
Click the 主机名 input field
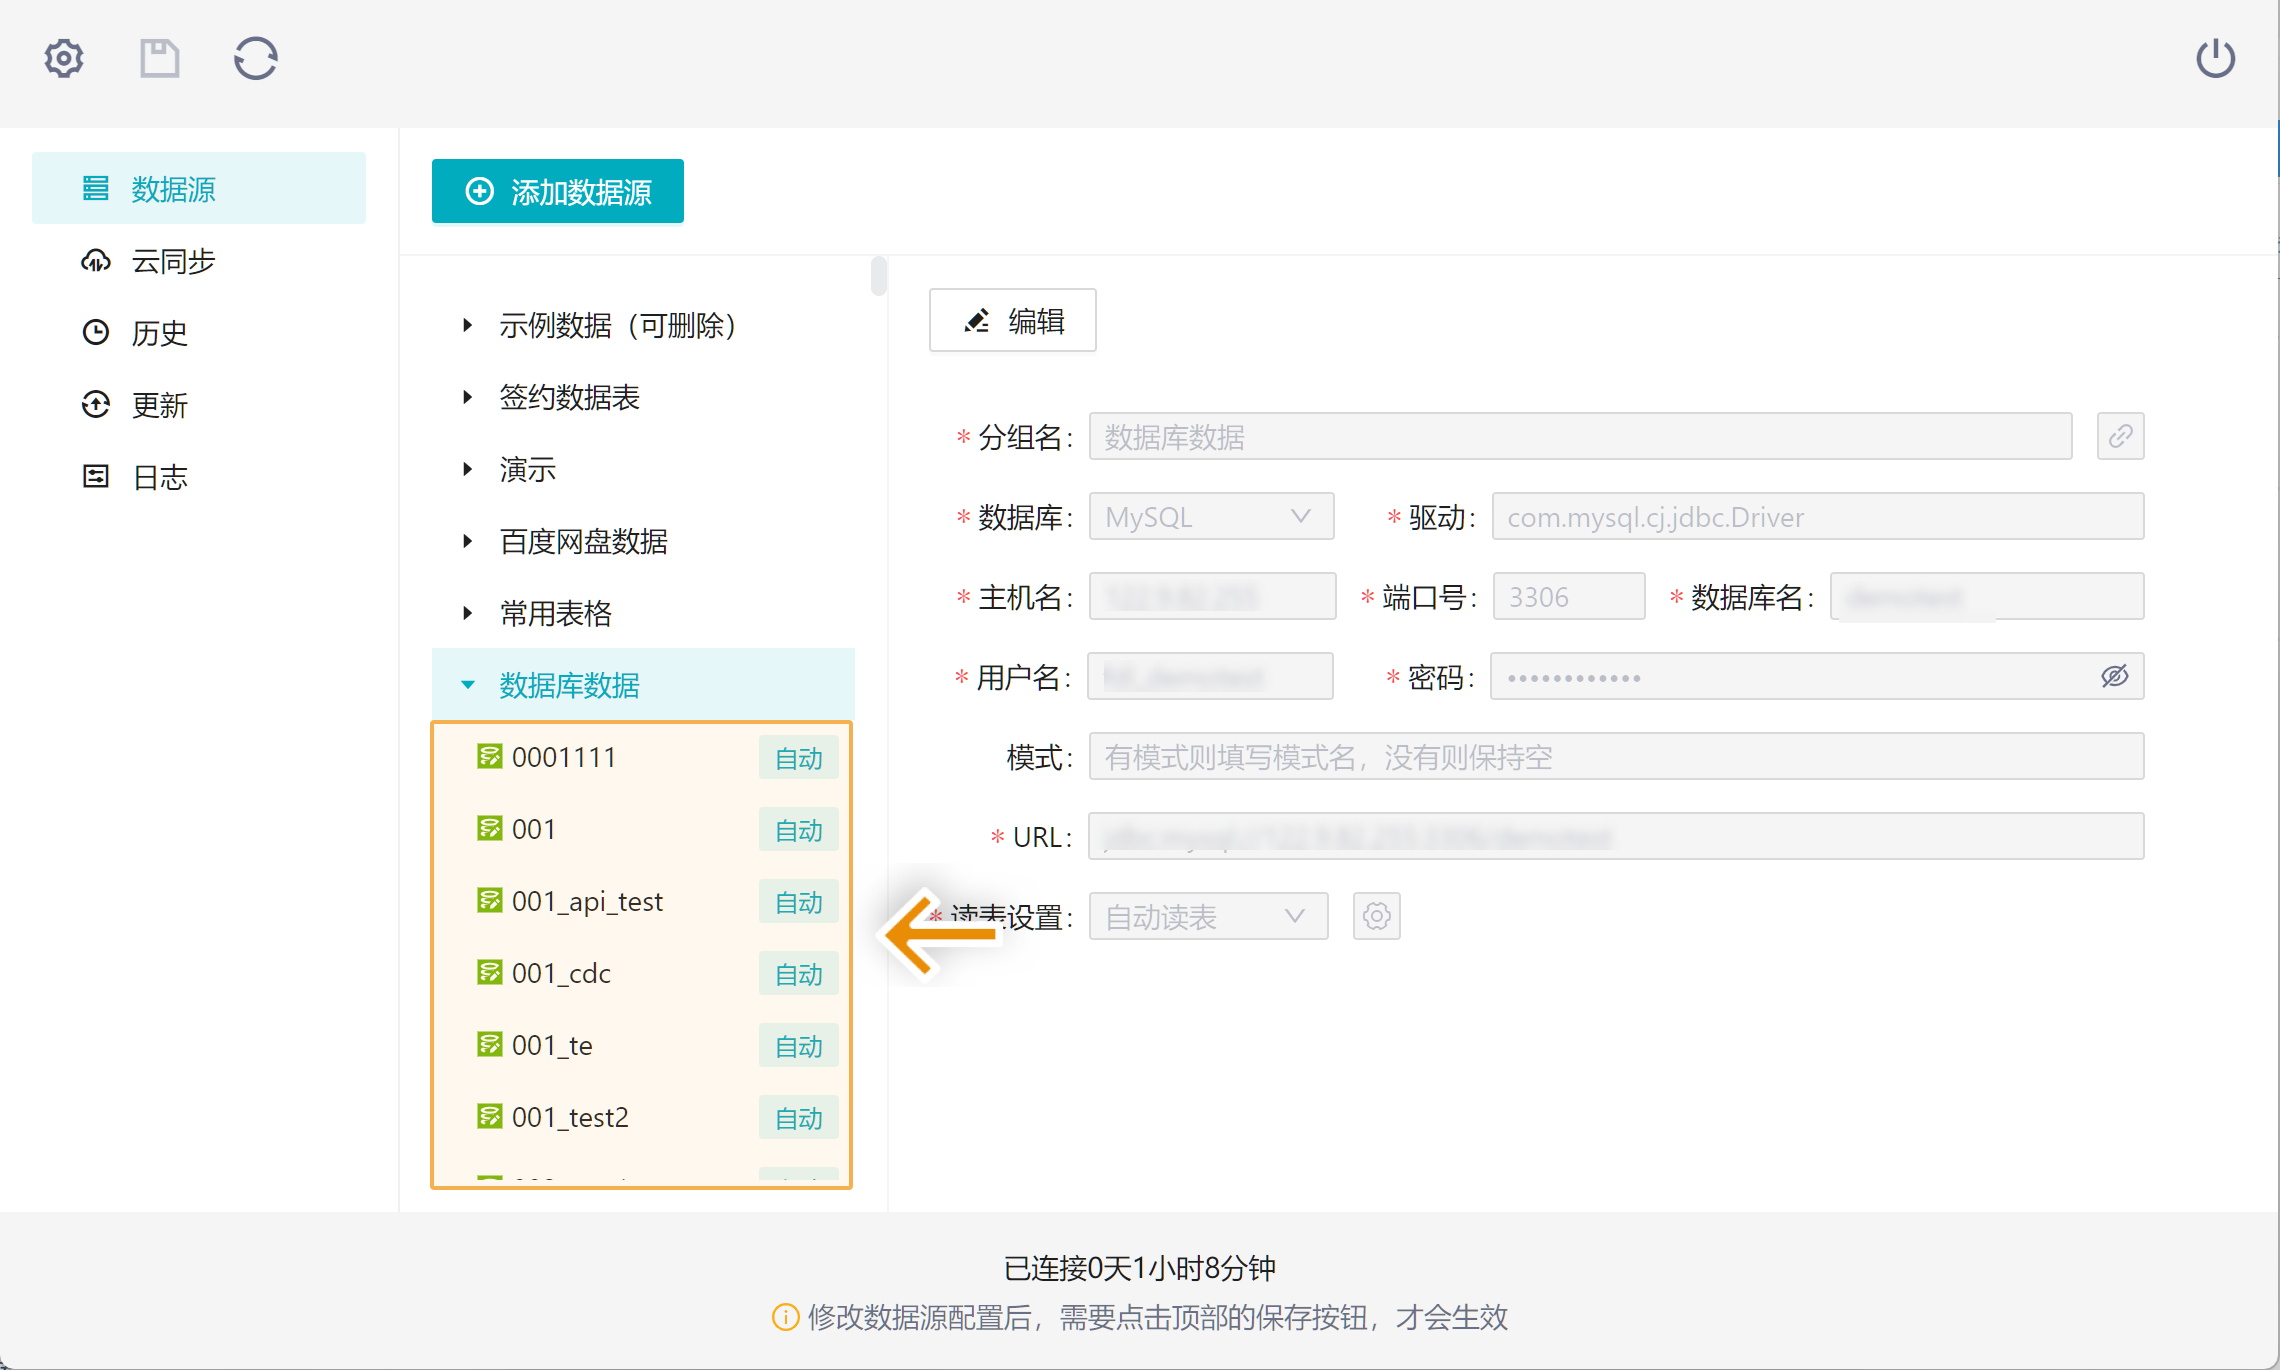pos(1212,596)
